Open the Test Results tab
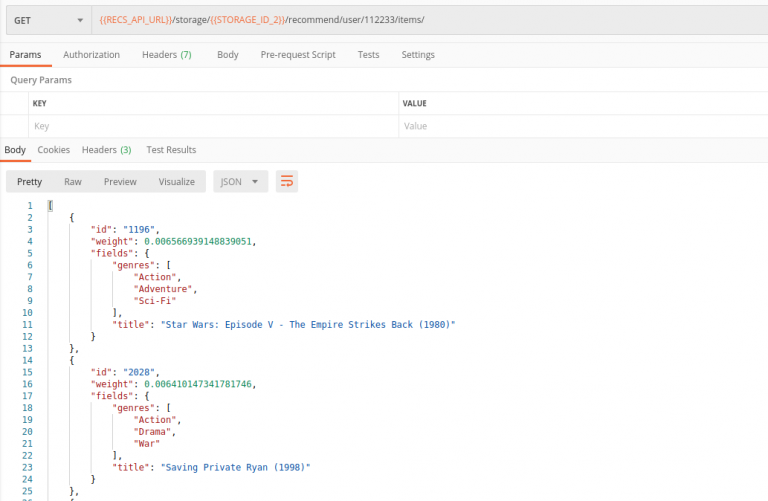 pyautogui.click(x=171, y=150)
